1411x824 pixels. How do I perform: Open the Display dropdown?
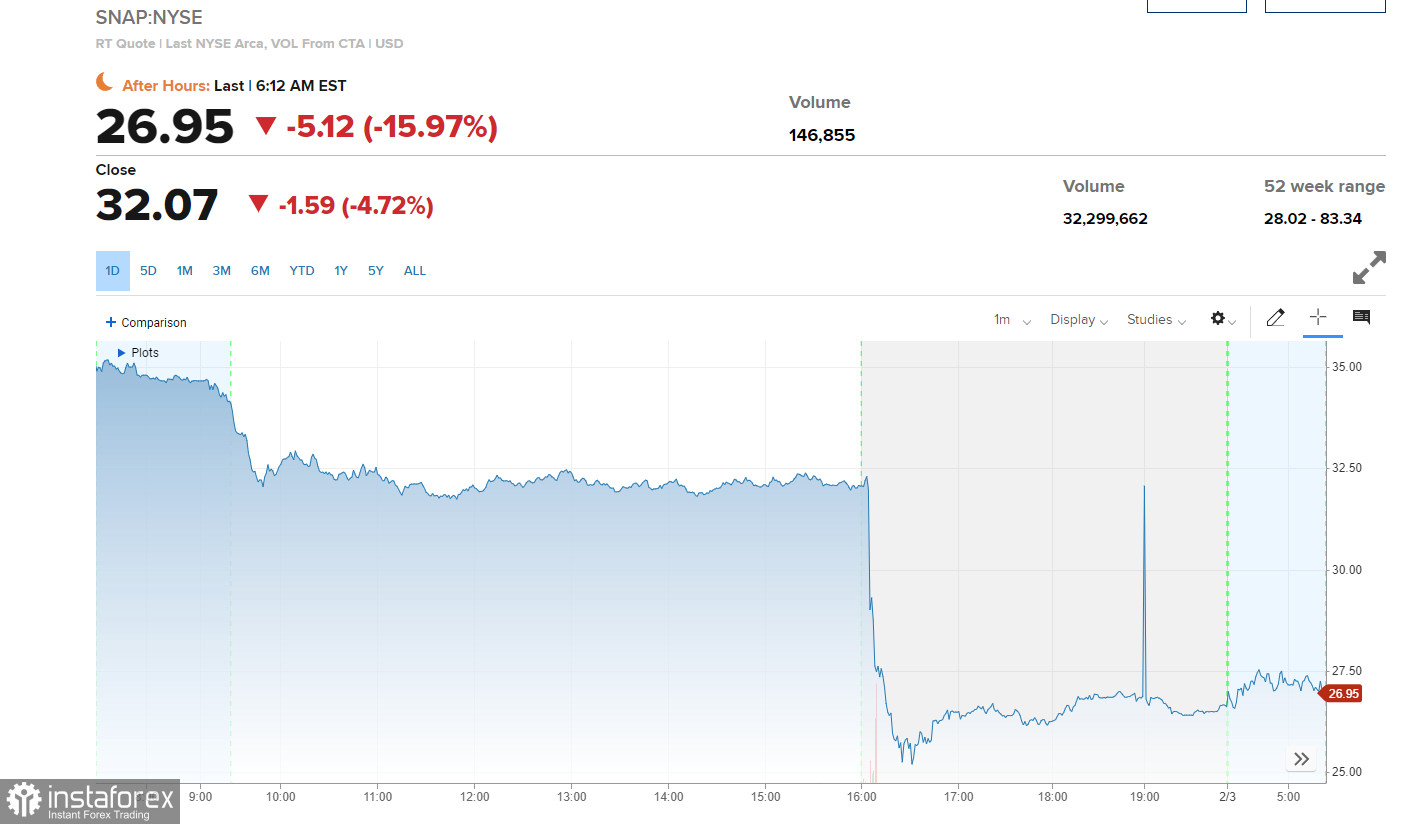pos(1078,320)
